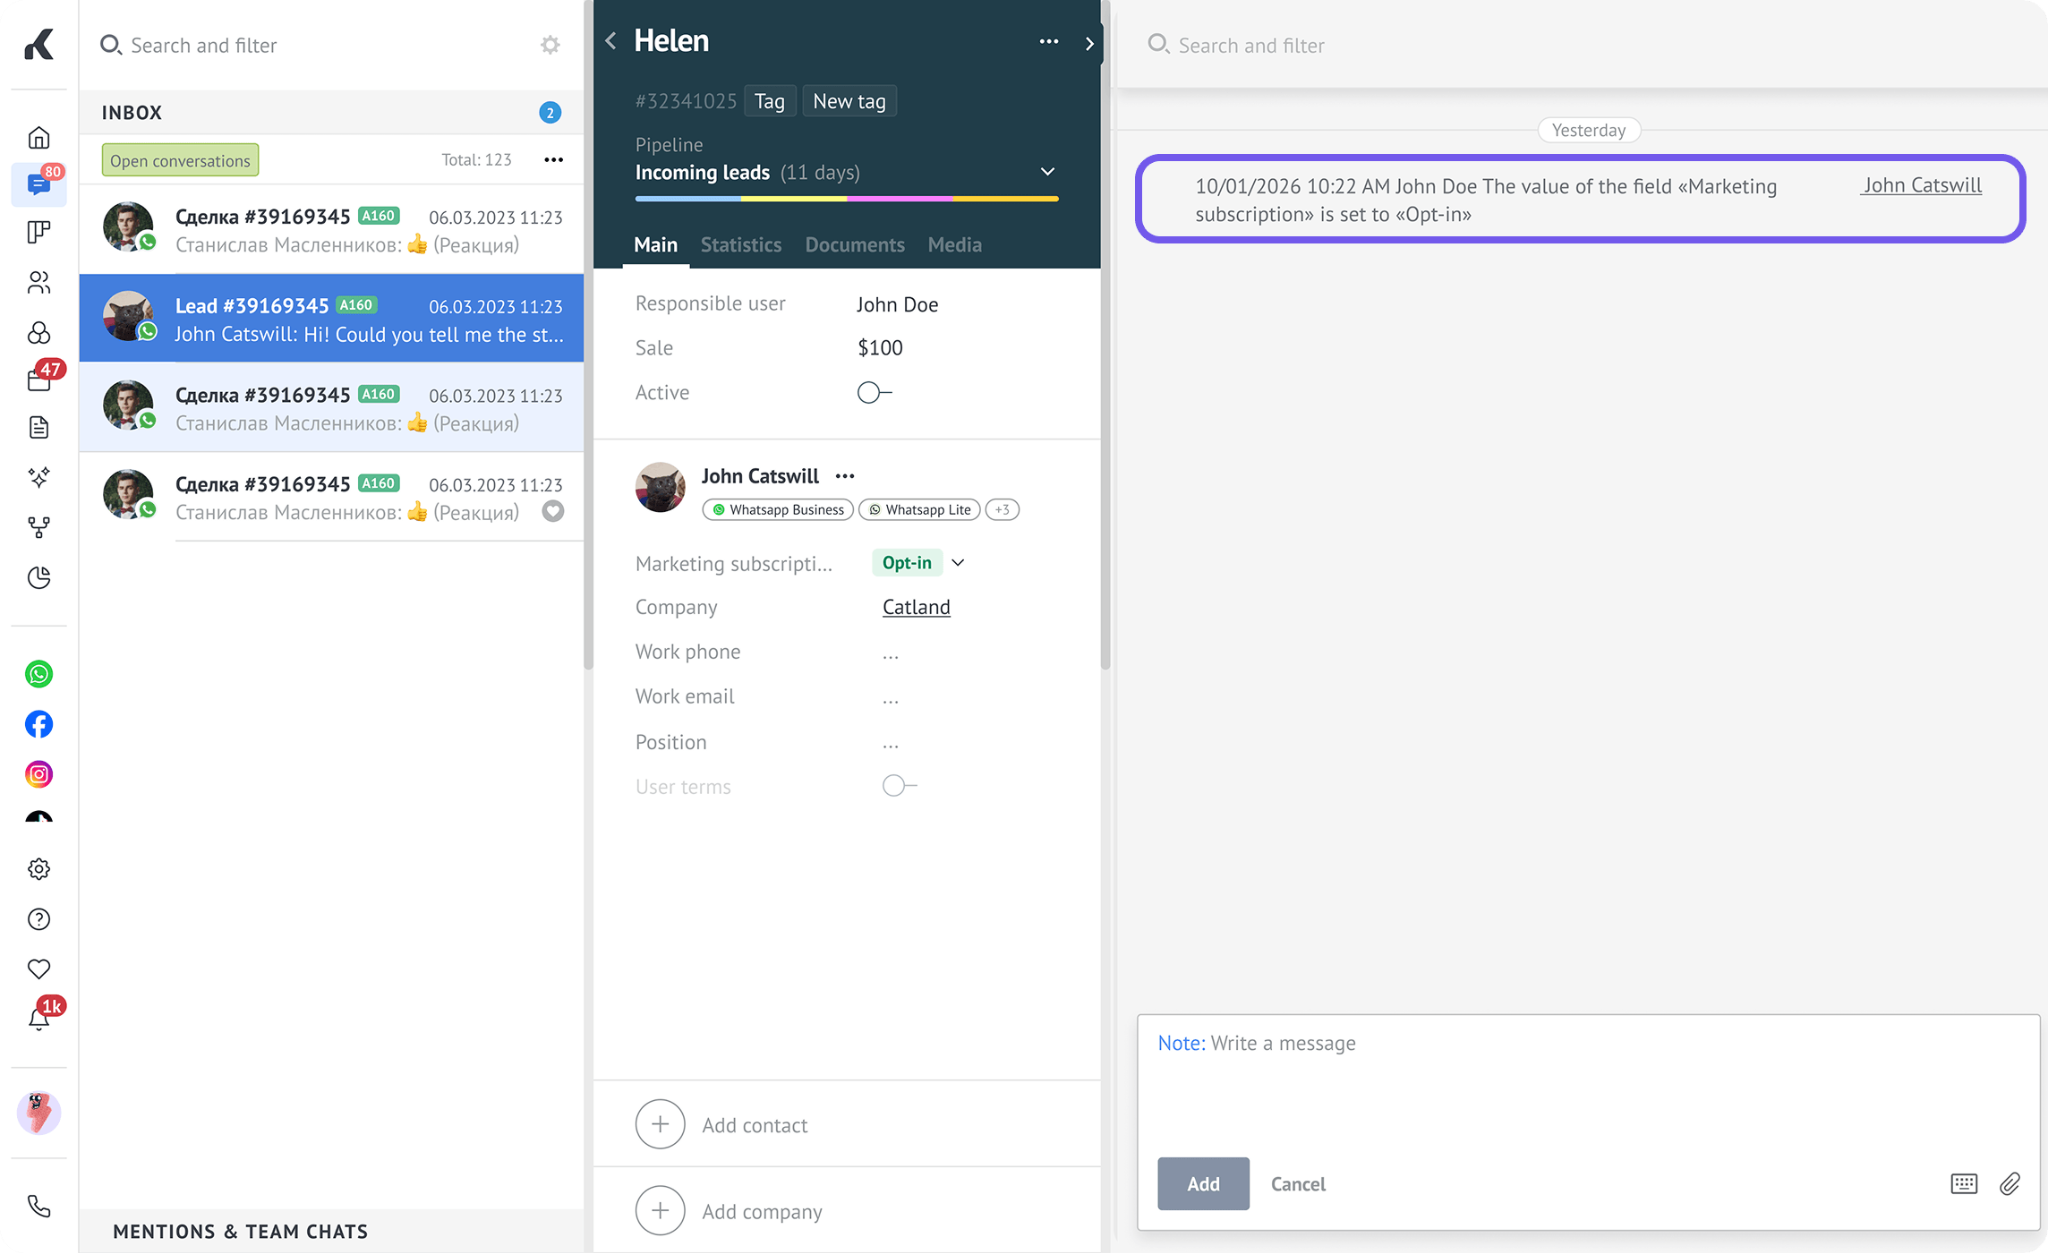Open the documents list sidebar icon

(x=39, y=427)
